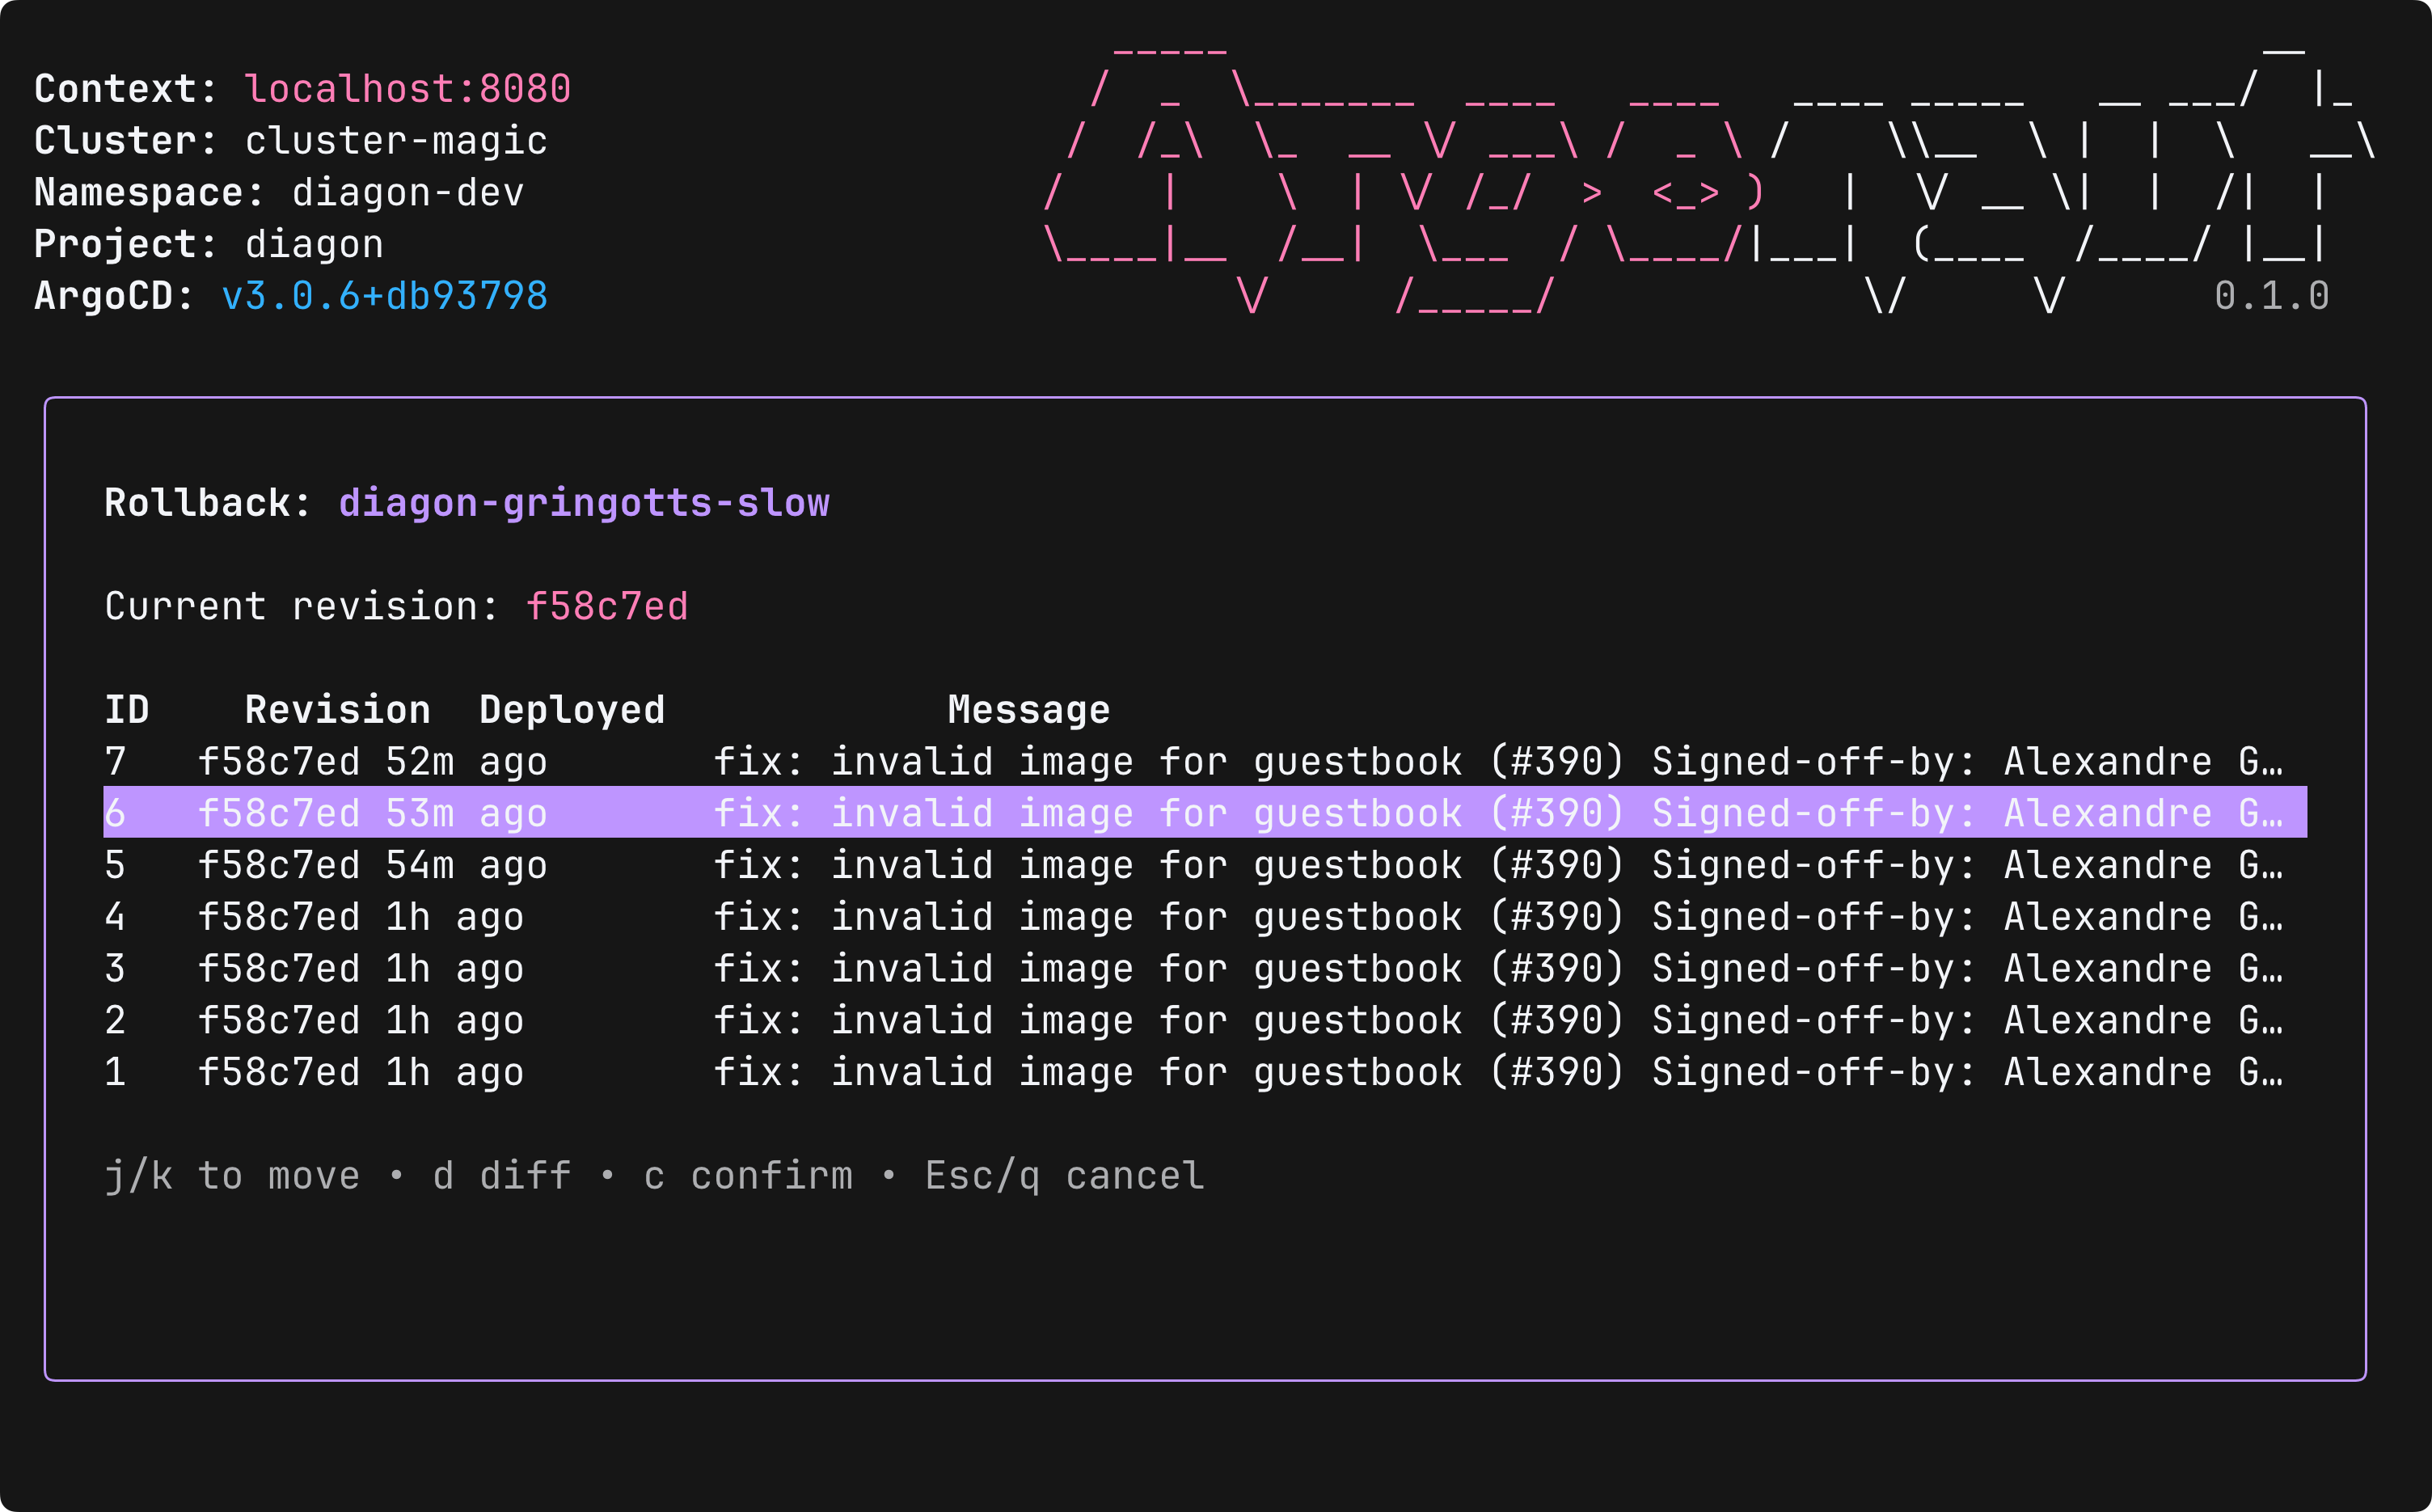2432x1512 pixels.
Task: Click the Revision column header
Action: coord(338,710)
